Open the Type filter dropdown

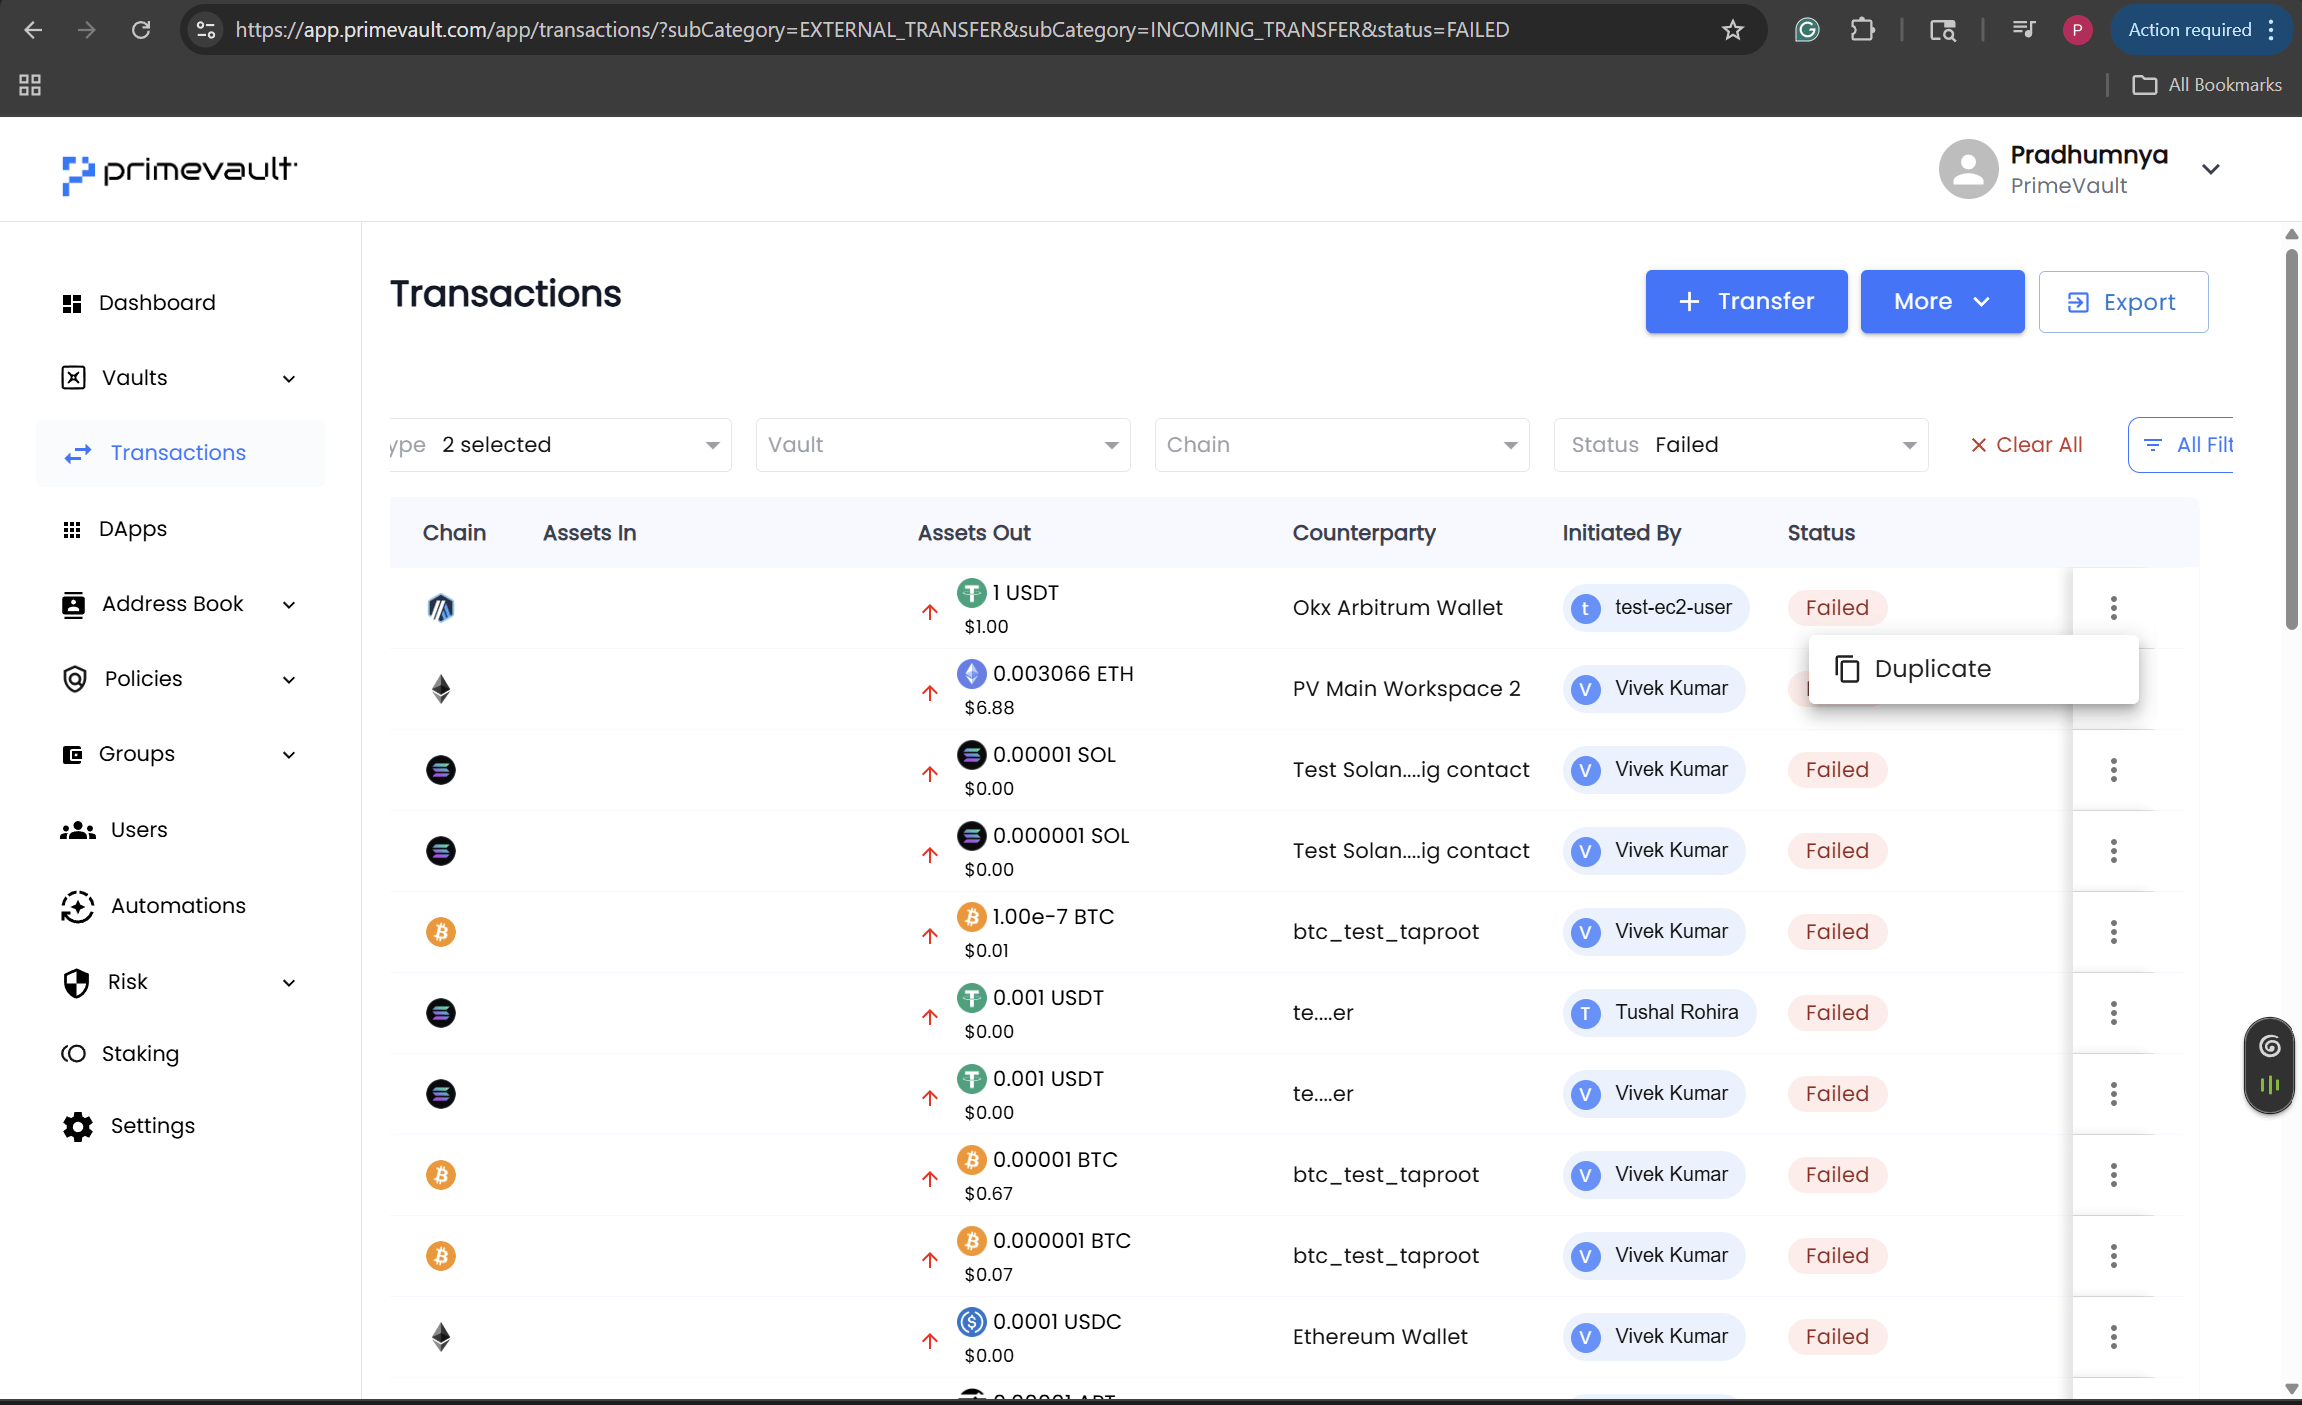561,445
